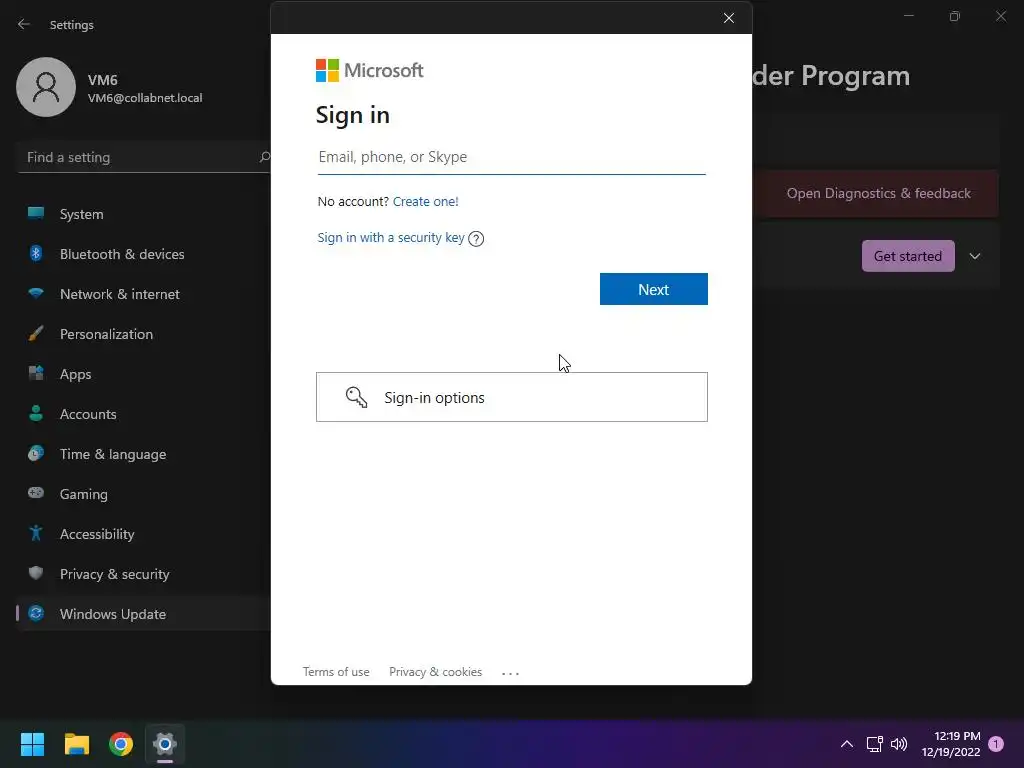Launch Google Chrome from the taskbar
1024x768 pixels.
tap(121, 744)
